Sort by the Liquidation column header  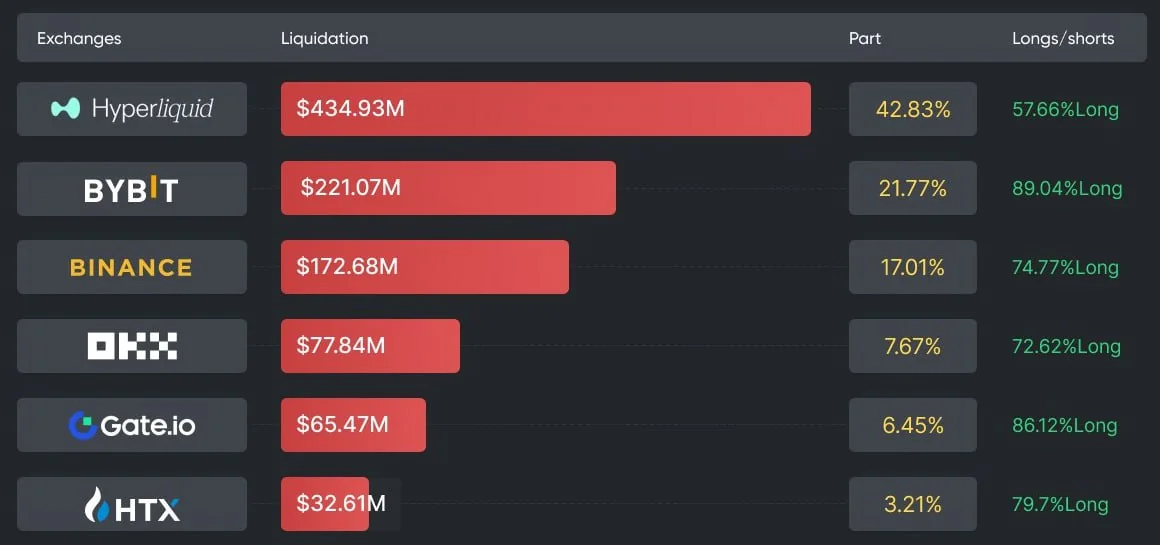[x=324, y=38]
